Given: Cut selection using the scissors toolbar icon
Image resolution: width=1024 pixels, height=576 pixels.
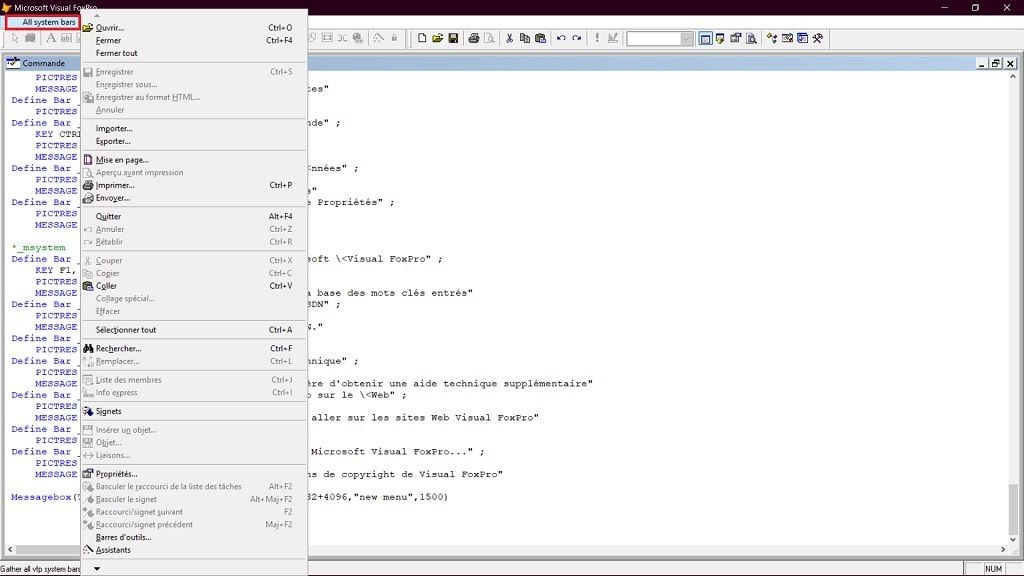Looking at the screenshot, I should [x=508, y=38].
